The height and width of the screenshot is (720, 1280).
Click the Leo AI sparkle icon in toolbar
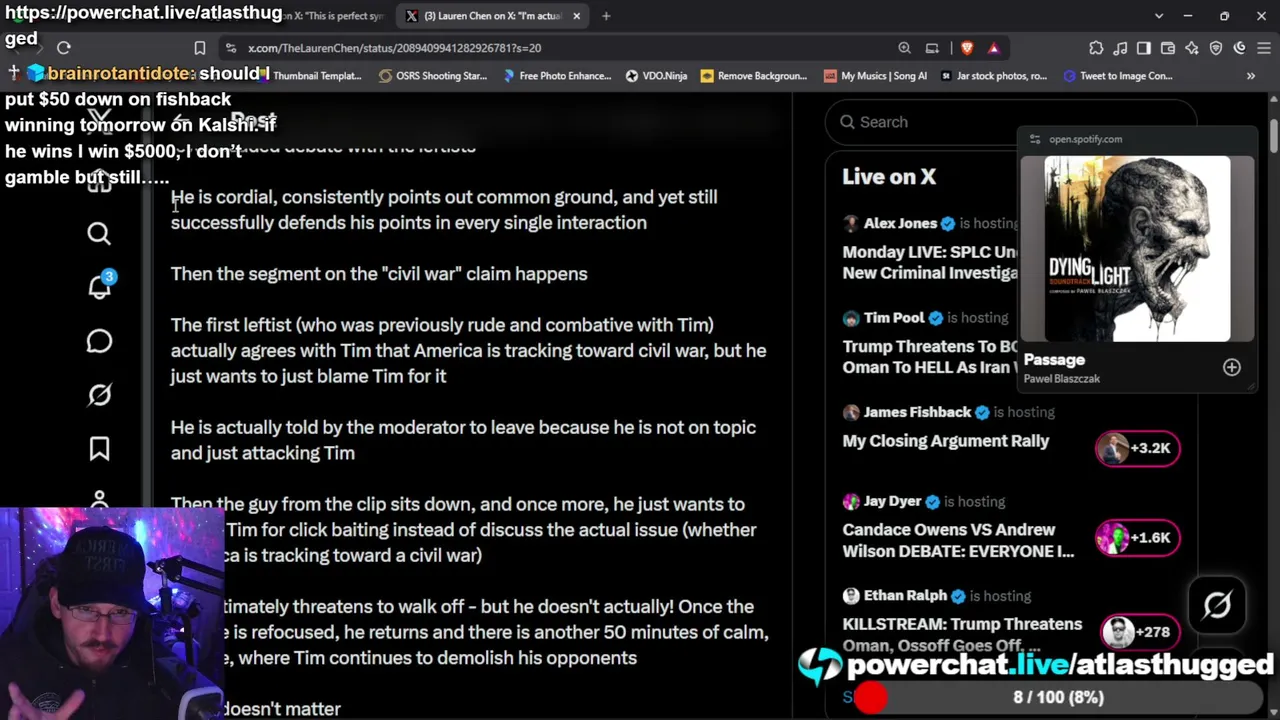tap(1192, 47)
